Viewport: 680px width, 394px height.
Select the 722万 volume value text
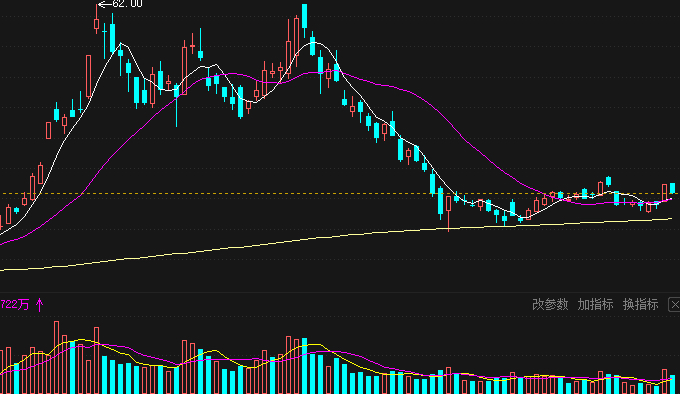point(14,305)
